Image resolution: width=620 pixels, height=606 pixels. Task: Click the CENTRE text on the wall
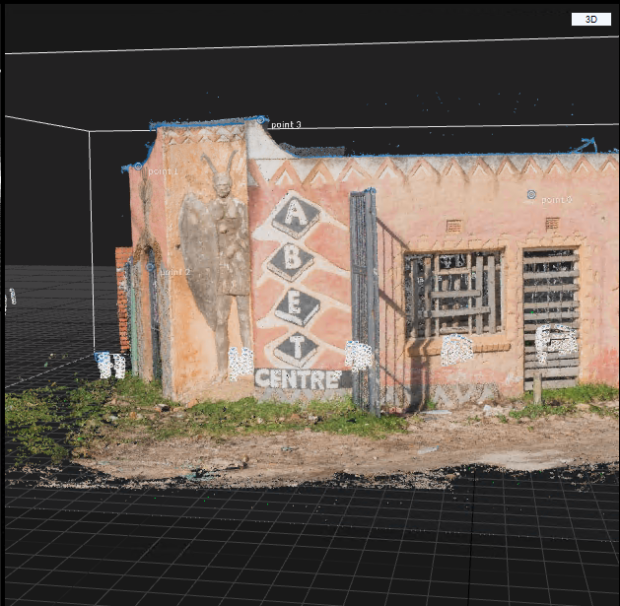[x=297, y=379]
